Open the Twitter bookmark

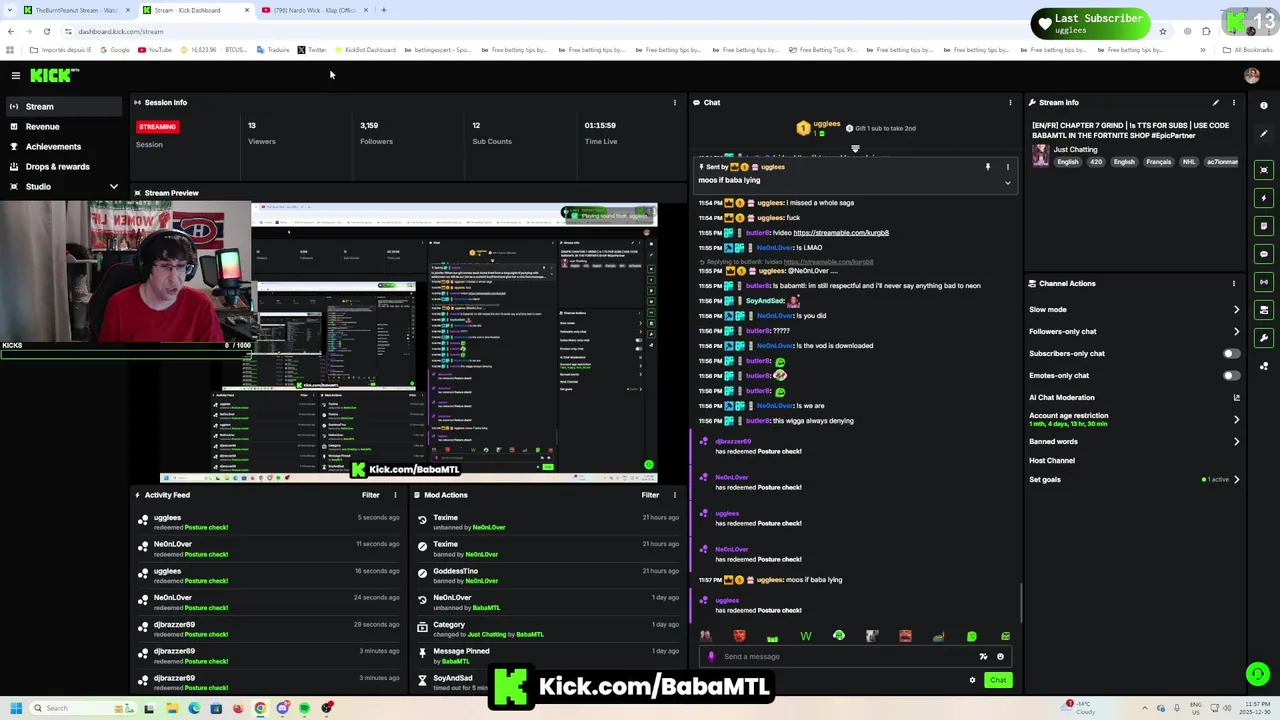click(312, 50)
